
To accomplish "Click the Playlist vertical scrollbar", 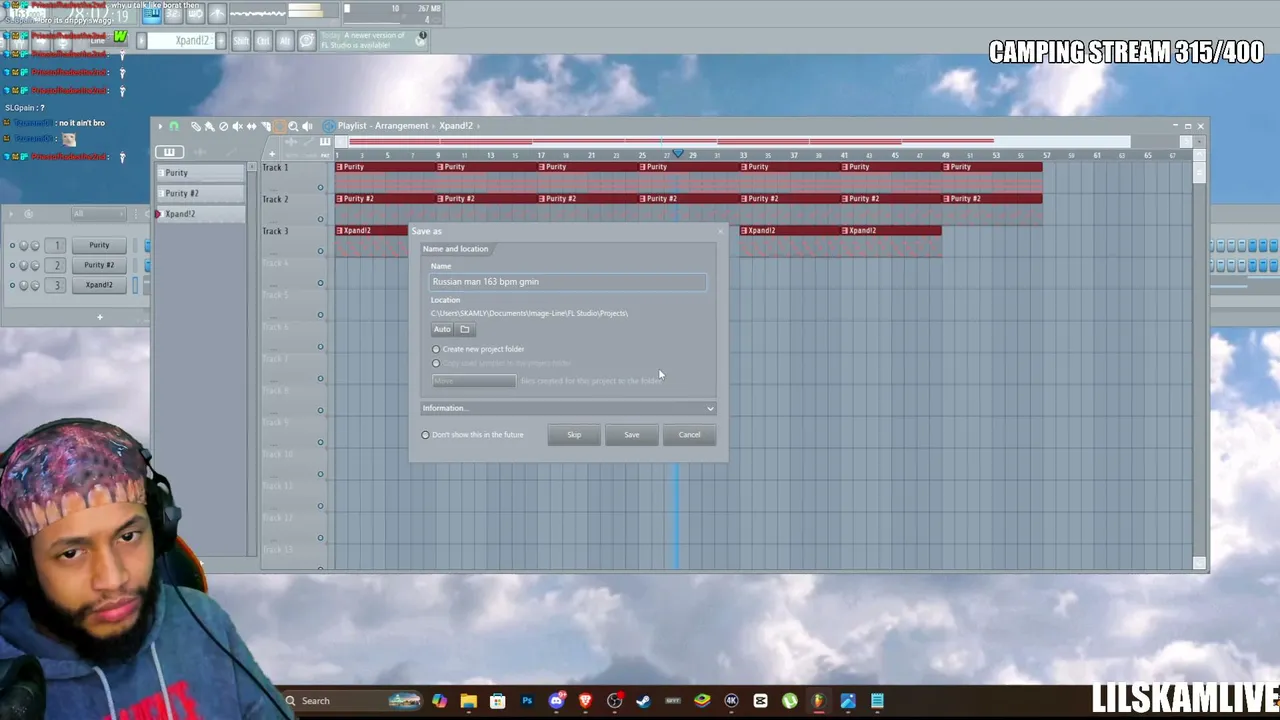I will point(1200,360).
